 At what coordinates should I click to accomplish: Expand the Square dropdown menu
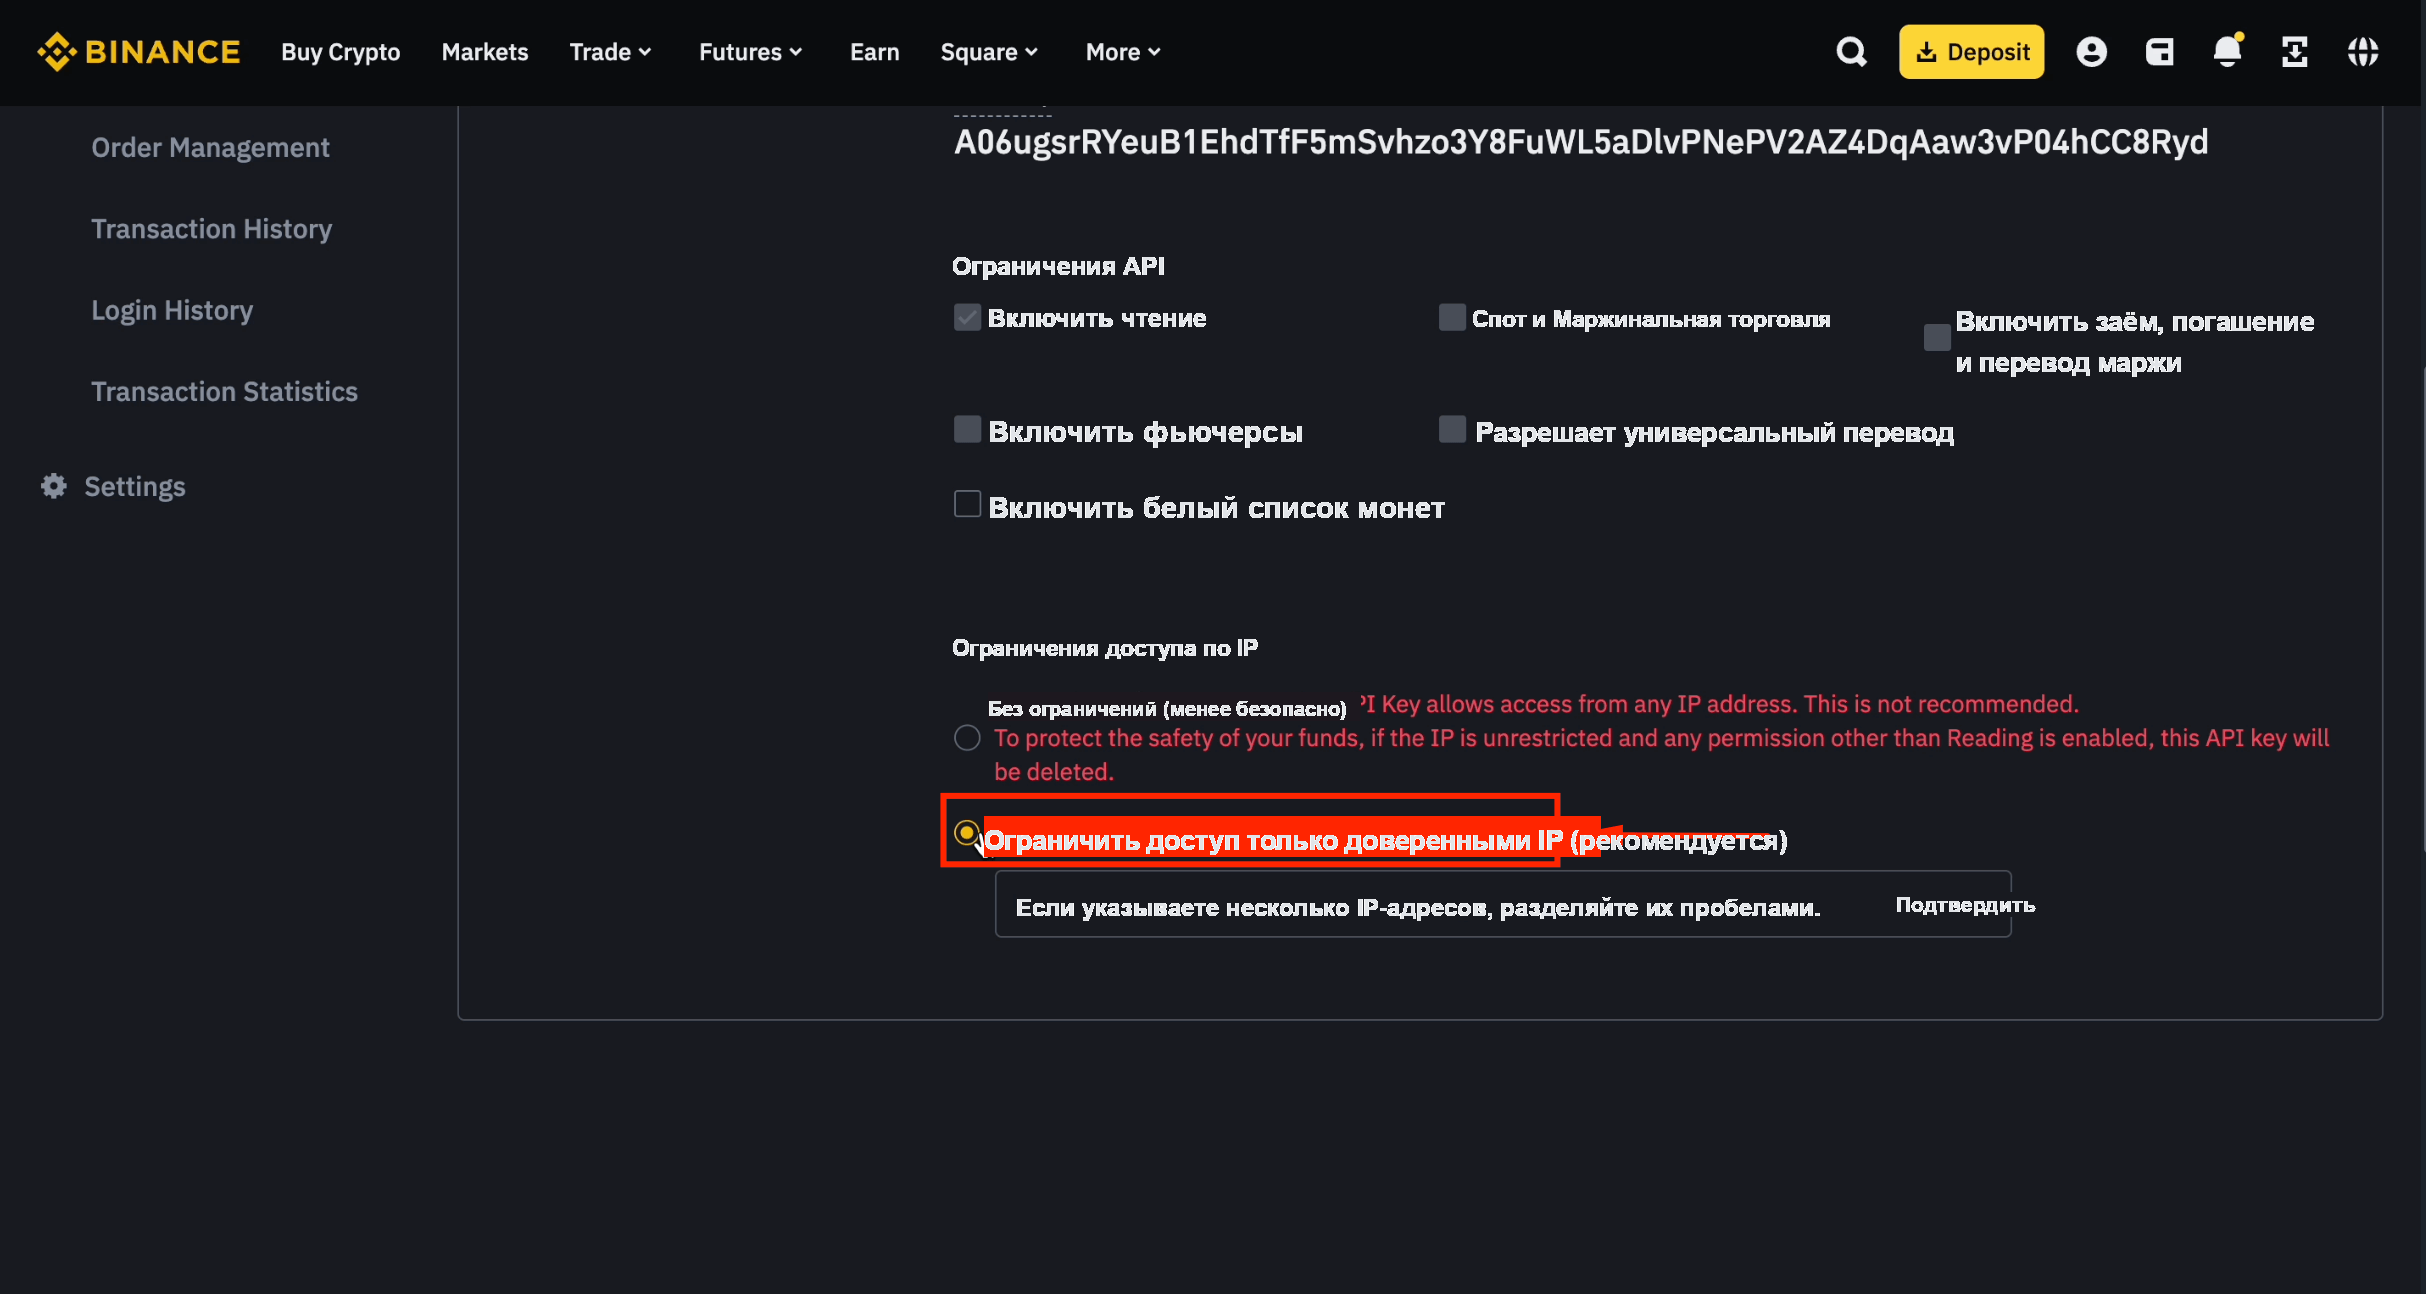pos(989,52)
